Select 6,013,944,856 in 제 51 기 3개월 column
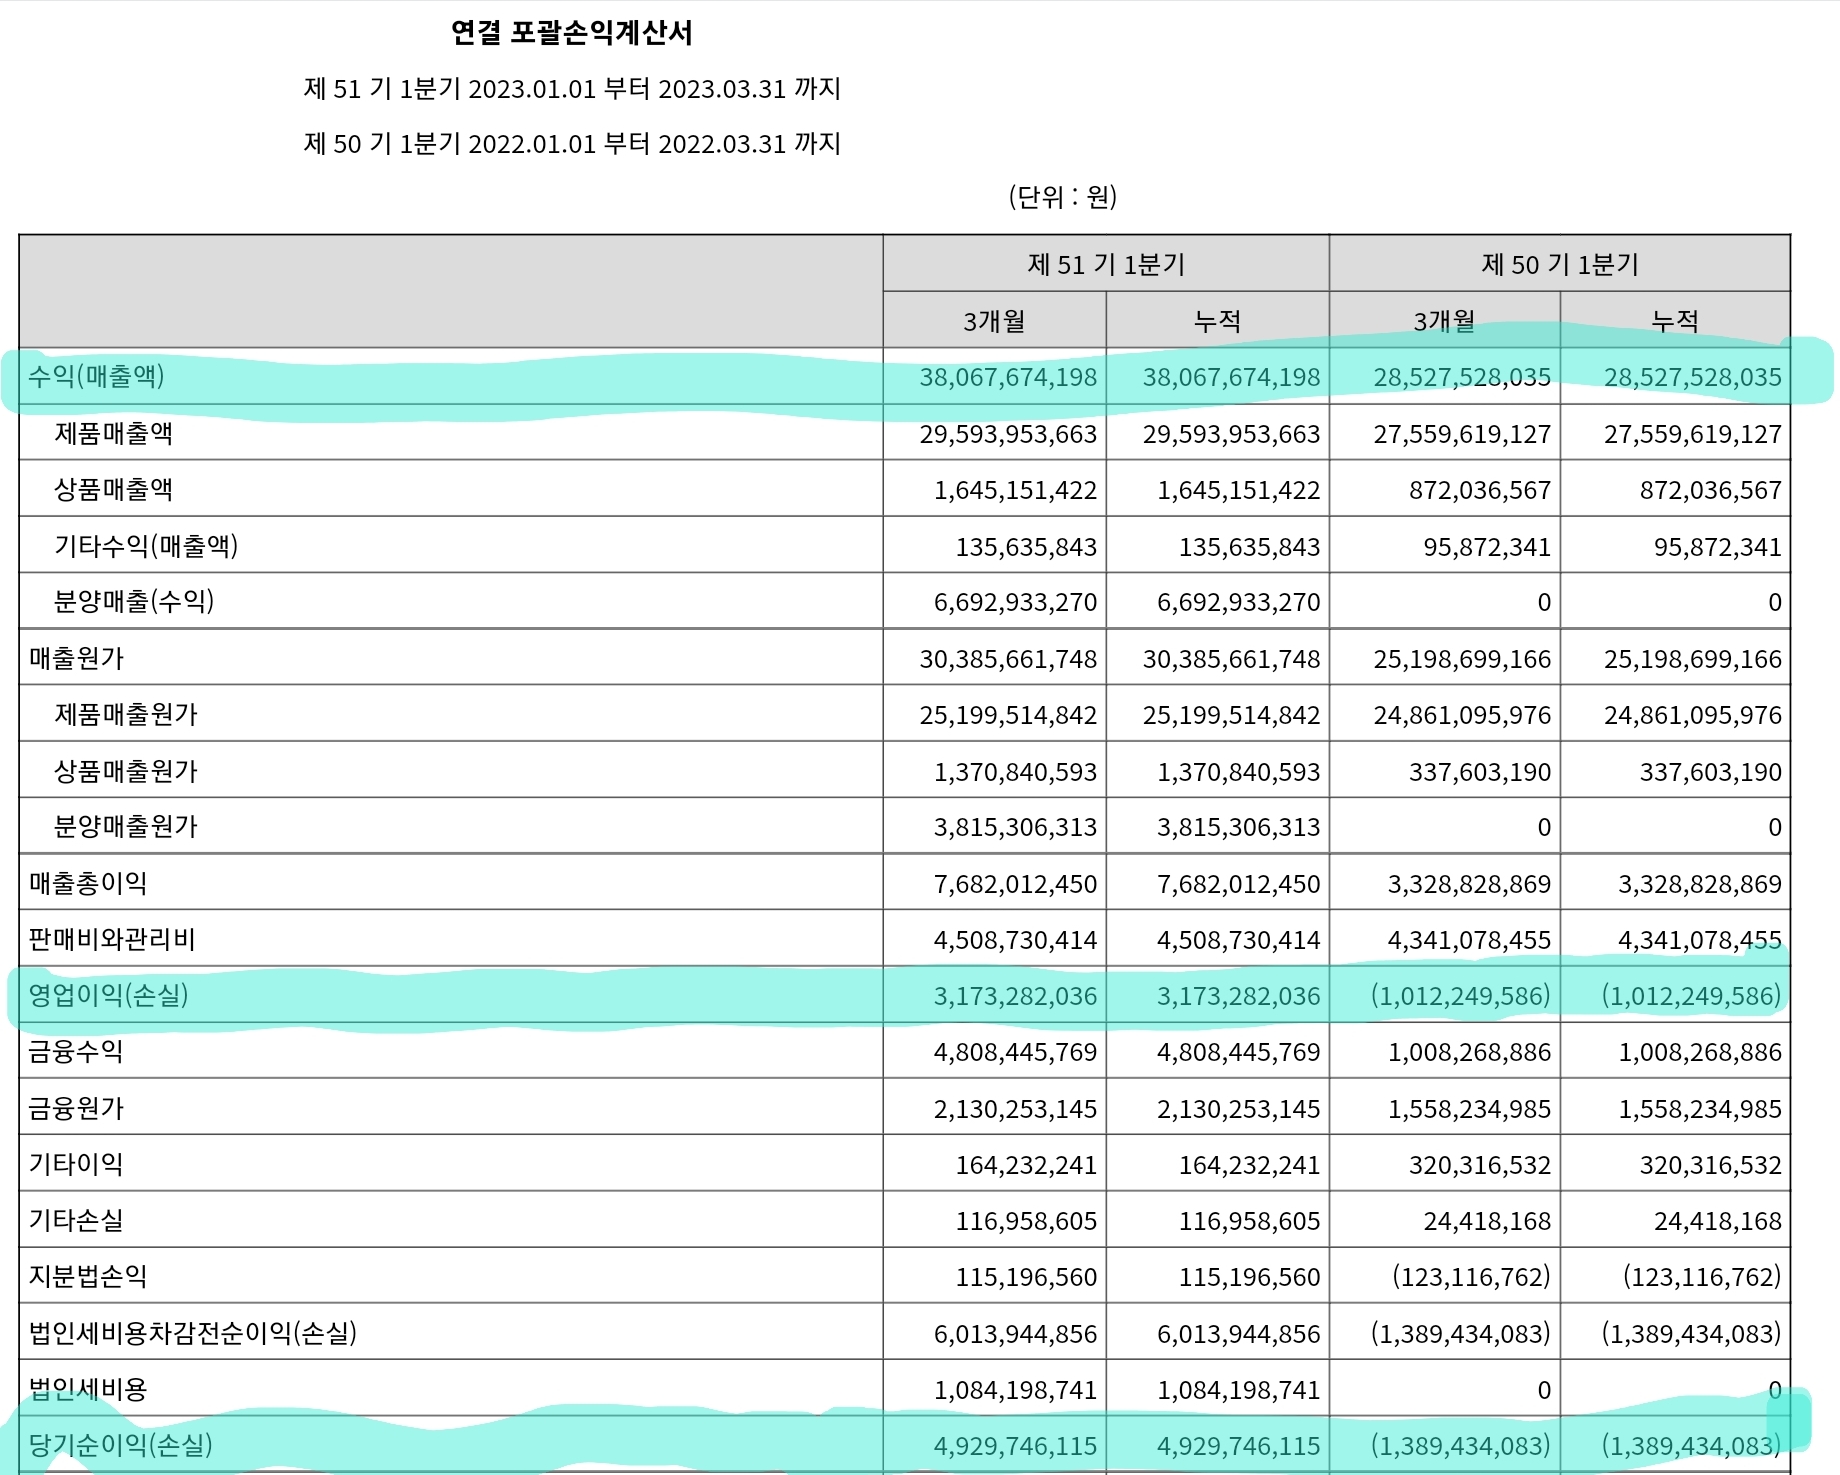The image size is (1840, 1475). pos(1015,1334)
